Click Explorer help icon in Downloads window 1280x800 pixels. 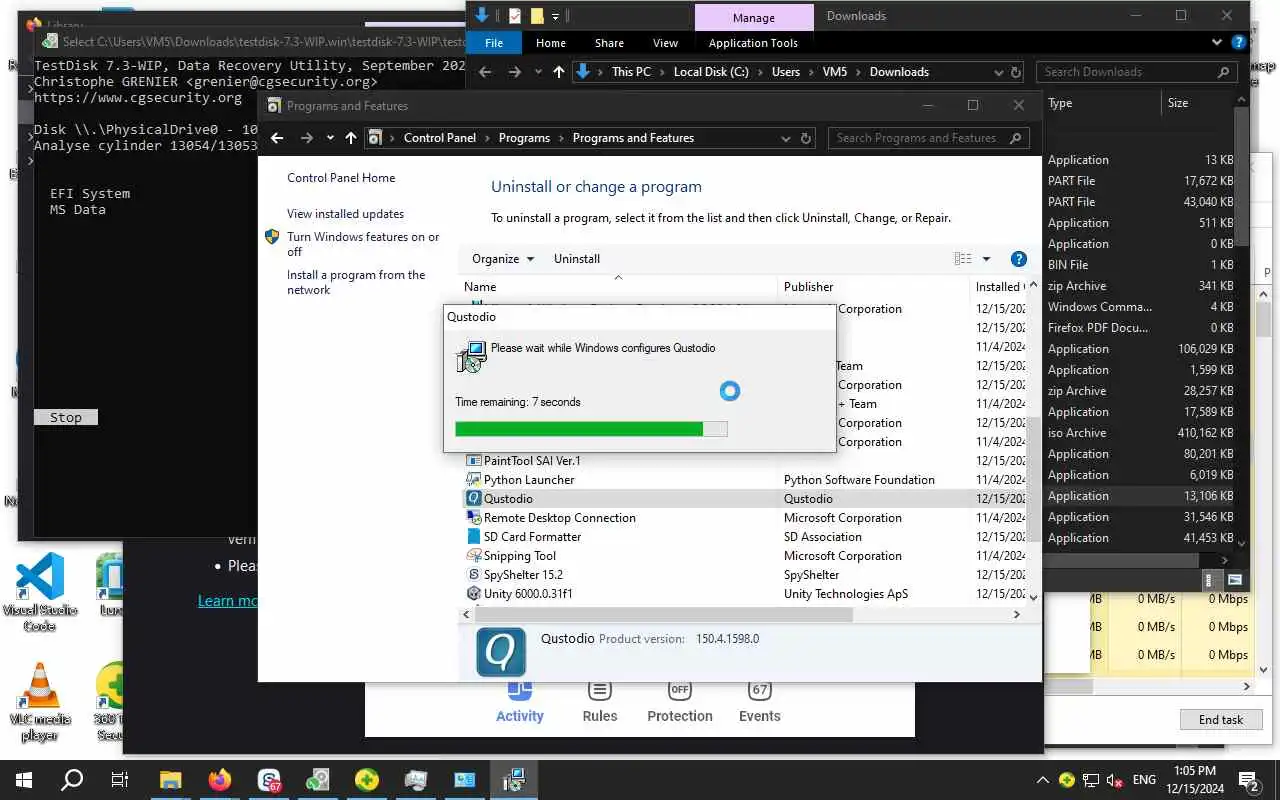(1239, 43)
